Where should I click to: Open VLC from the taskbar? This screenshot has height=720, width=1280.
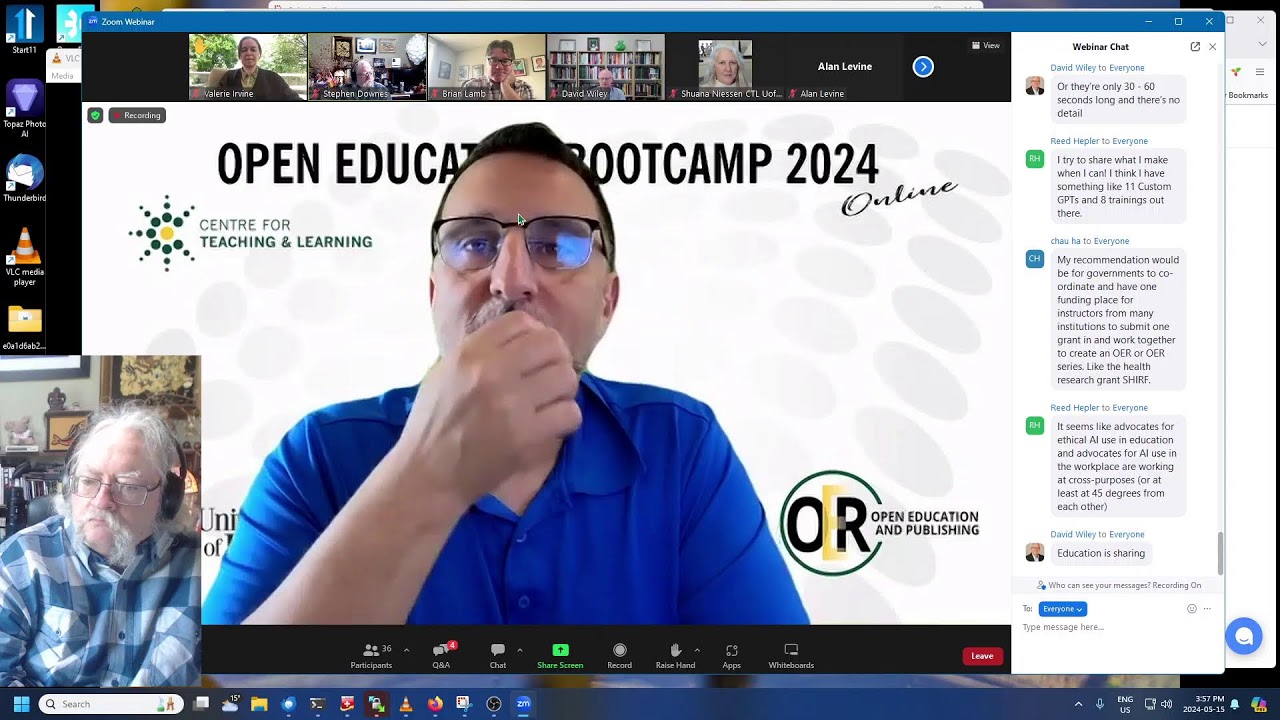point(405,704)
